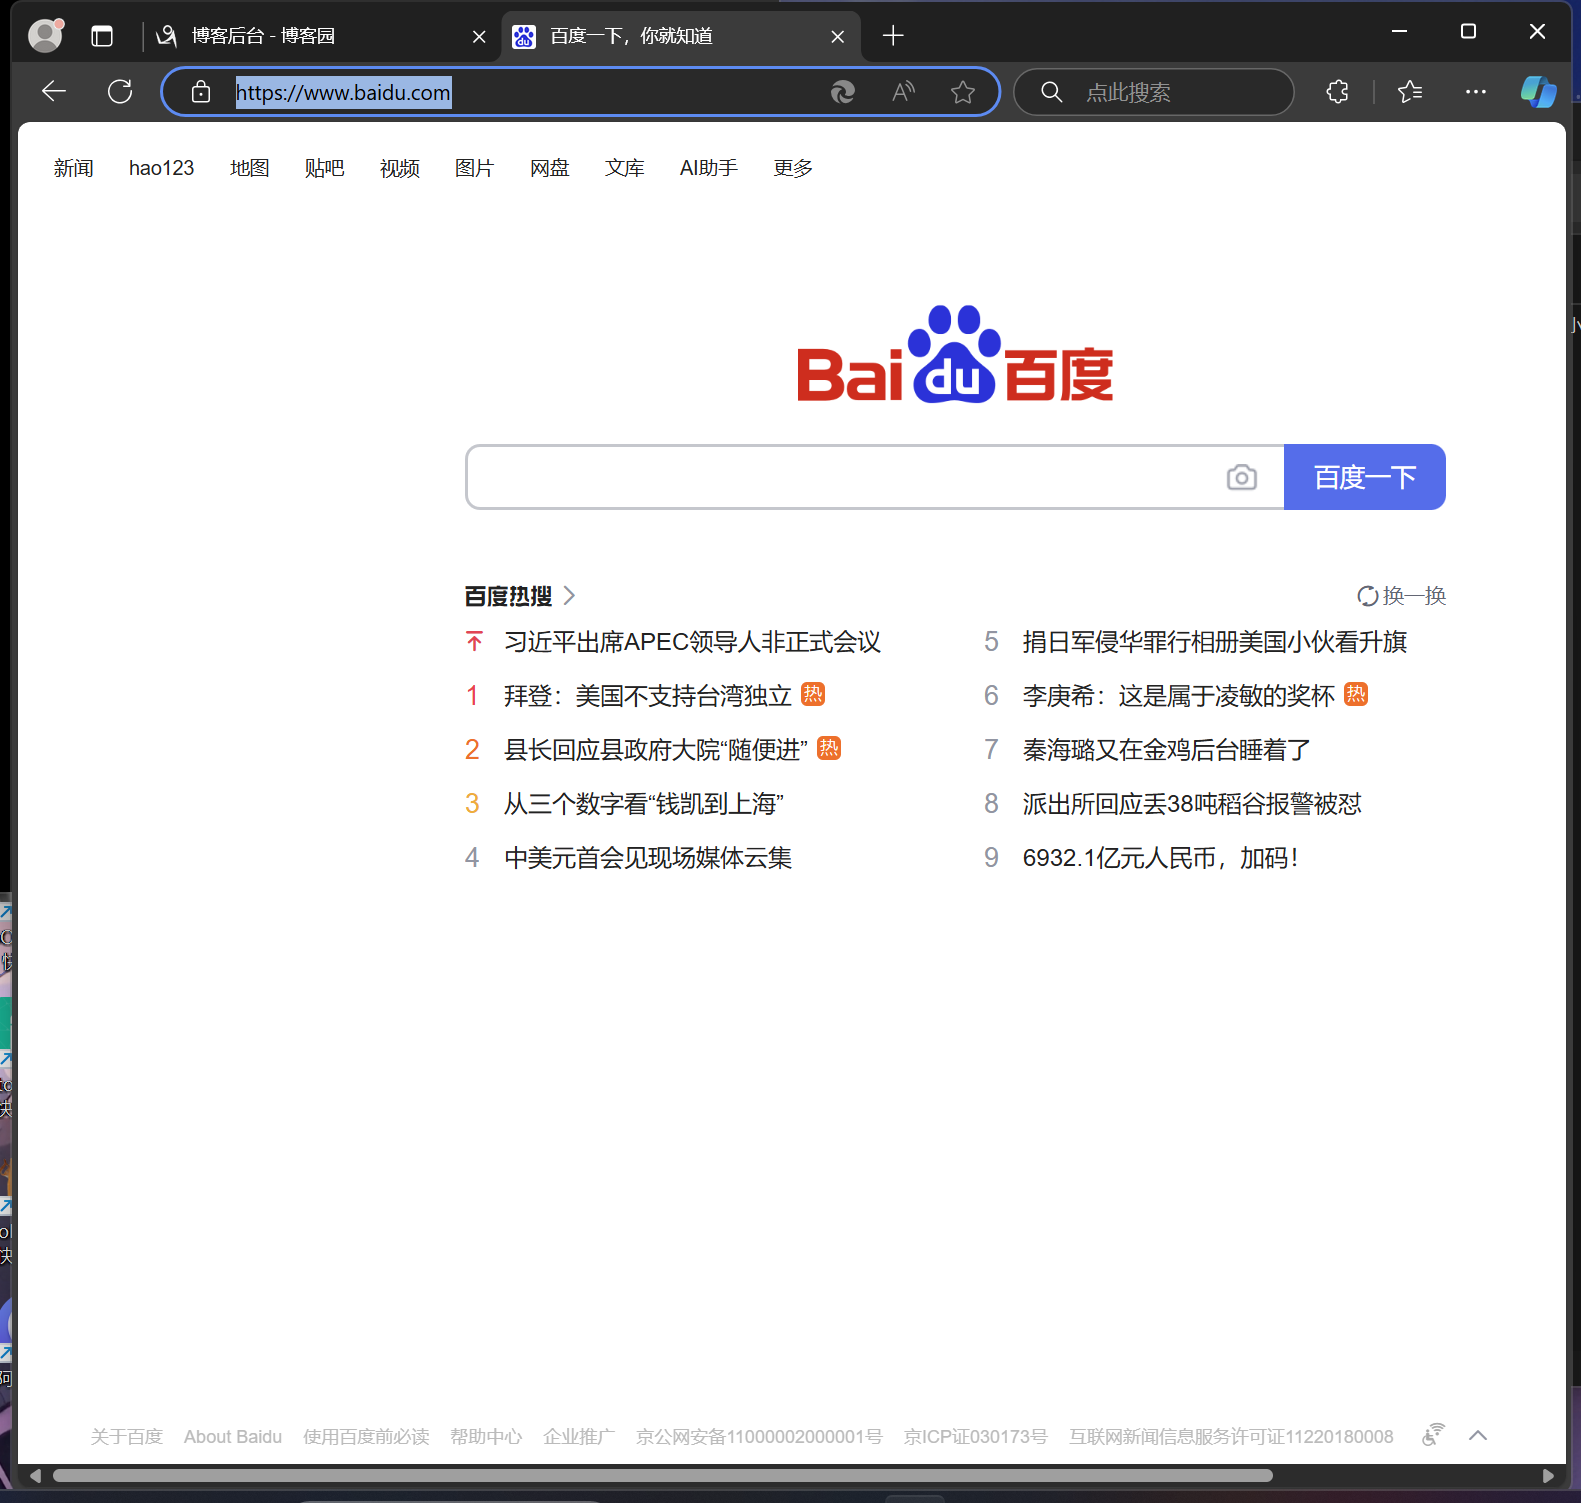Open 互联网新闻信息服务许可证11220180008 link
Image resolution: width=1581 pixels, height=1503 pixels.
(1231, 1437)
